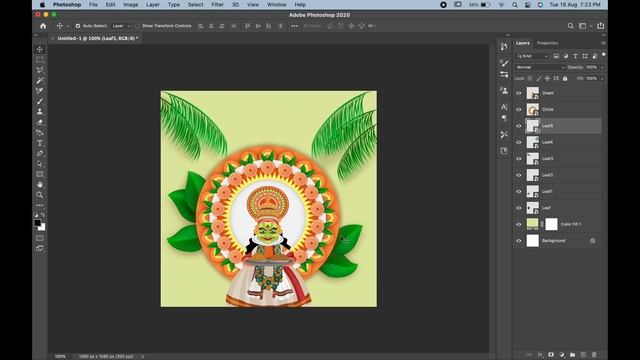Create new fill or adjustment layer icon

click(x=562, y=355)
